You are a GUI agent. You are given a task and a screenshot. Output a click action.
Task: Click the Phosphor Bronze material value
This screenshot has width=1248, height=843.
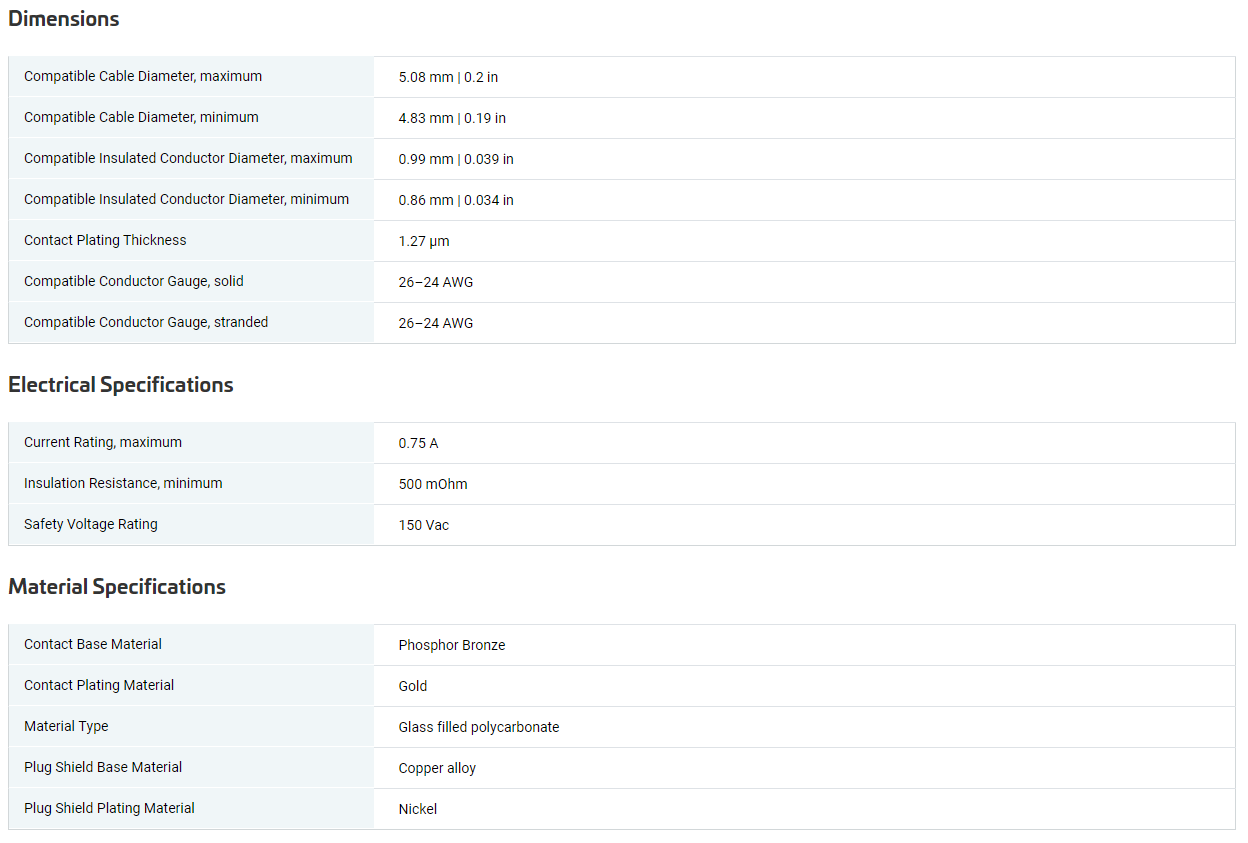(452, 645)
